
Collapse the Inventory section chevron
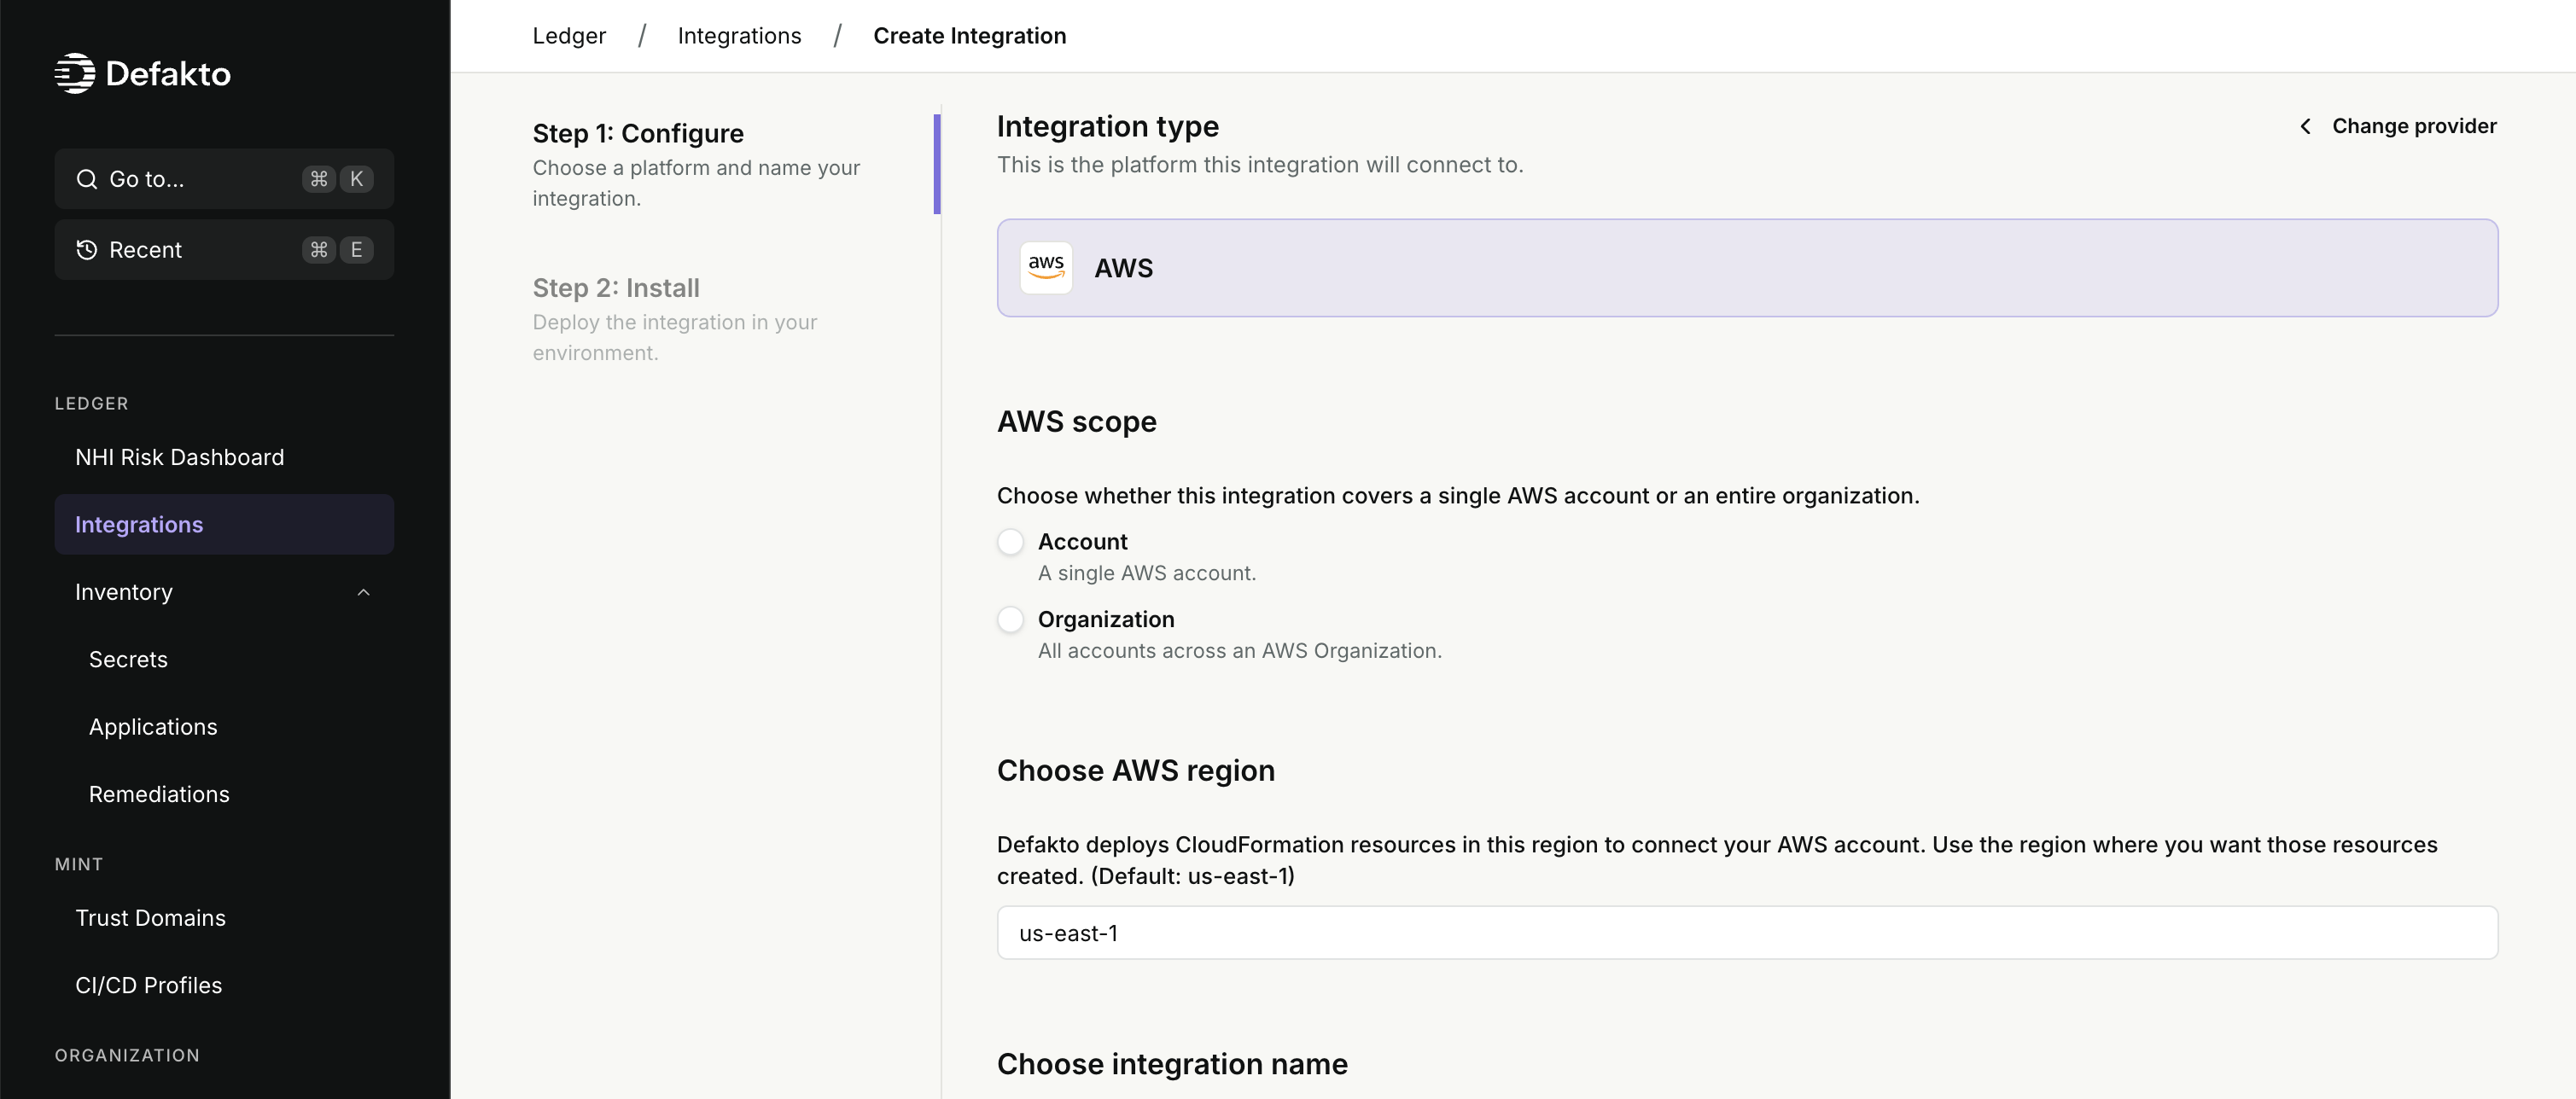coord(363,593)
